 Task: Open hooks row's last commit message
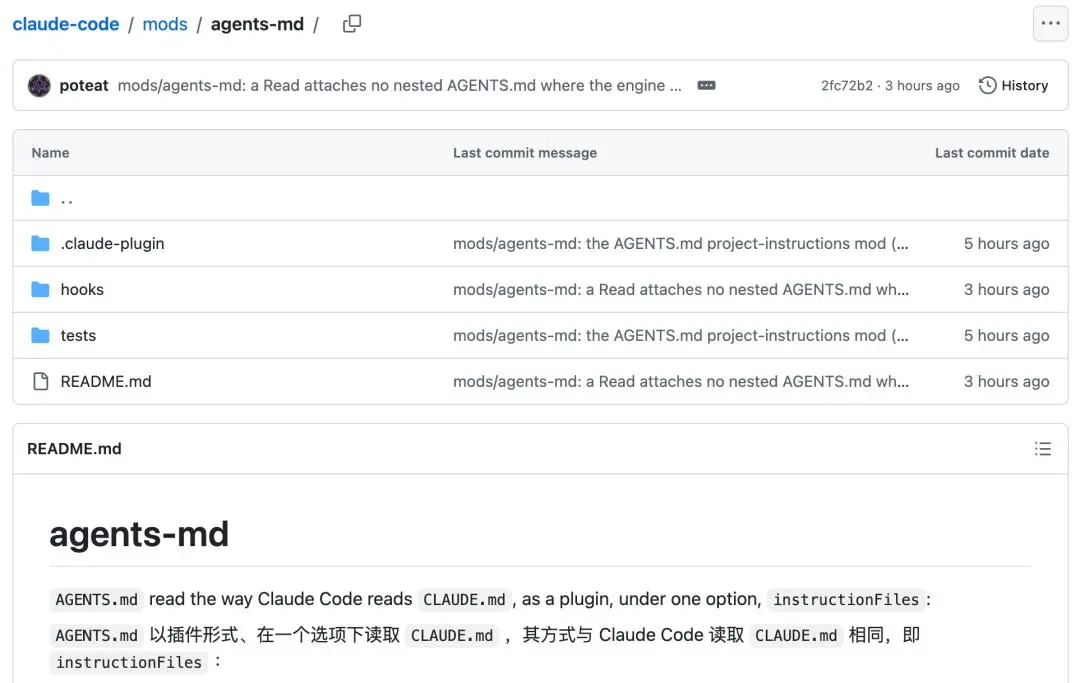[x=681, y=290]
